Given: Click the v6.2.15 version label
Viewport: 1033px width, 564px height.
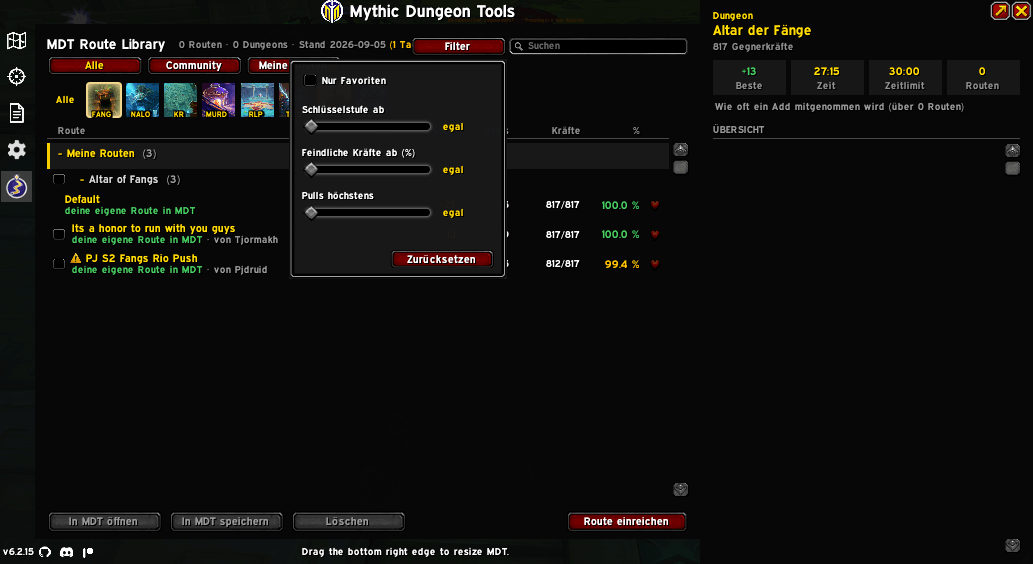Looking at the screenshot, I should (x=18, y=552).
